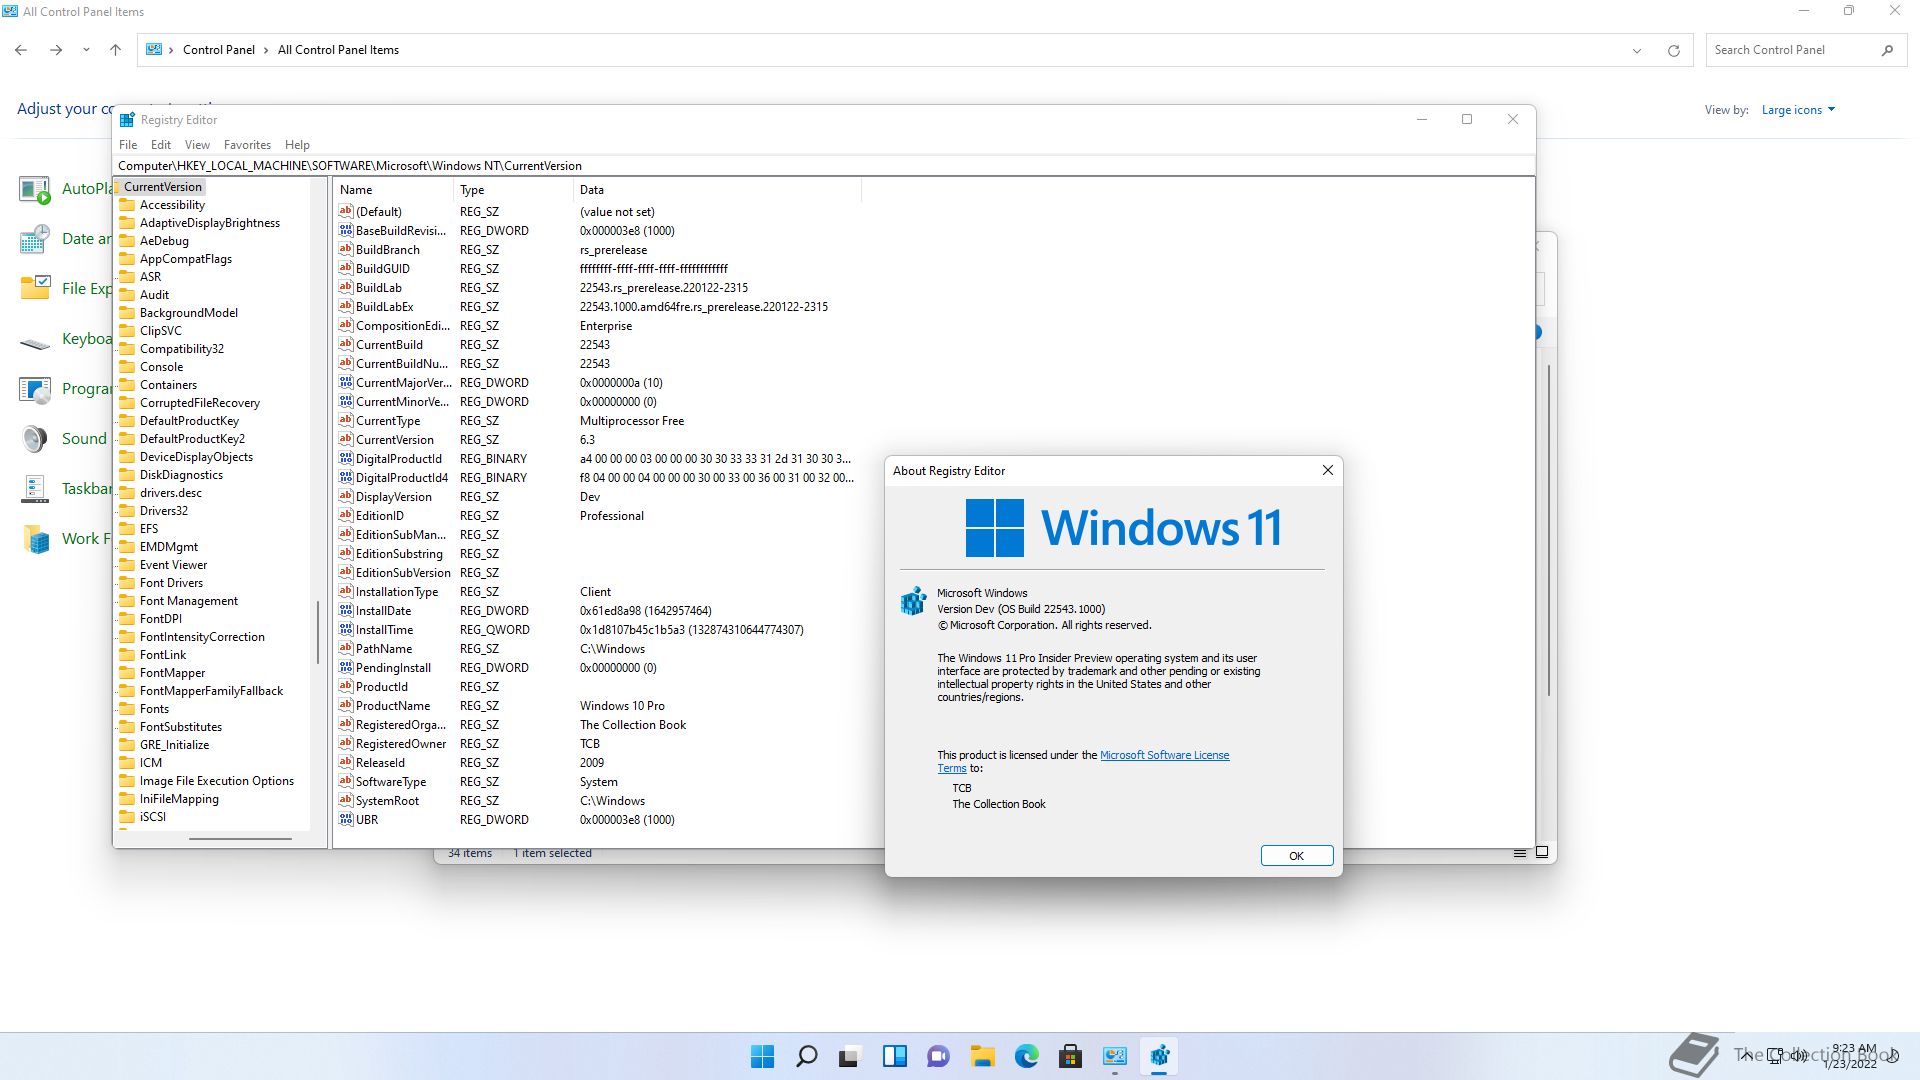Open the View menu in Registry Editor
Image resolution: width=1920 pixels, height=1080 pixels.
197,145
